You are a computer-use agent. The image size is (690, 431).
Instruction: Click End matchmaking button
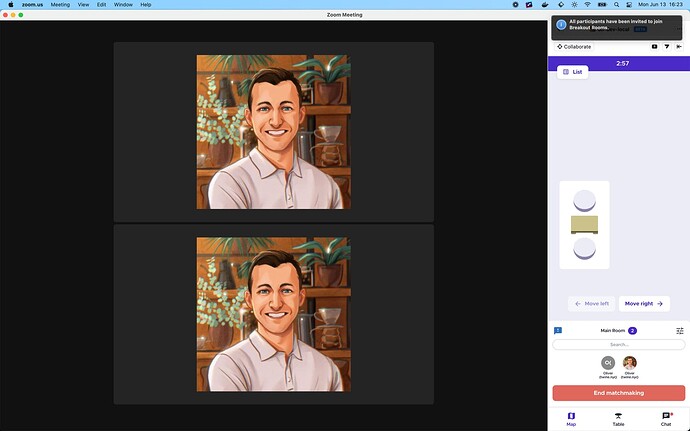click(619, 393)
